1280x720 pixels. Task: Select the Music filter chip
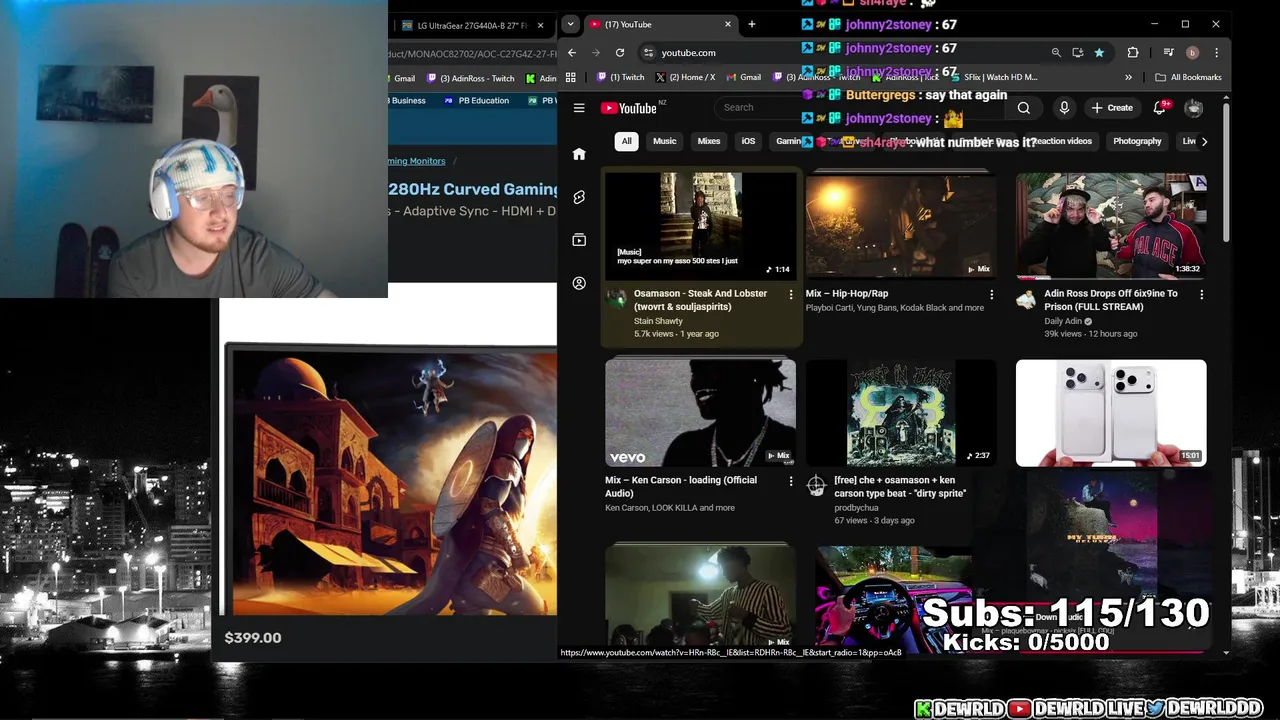tap(665, 141)
